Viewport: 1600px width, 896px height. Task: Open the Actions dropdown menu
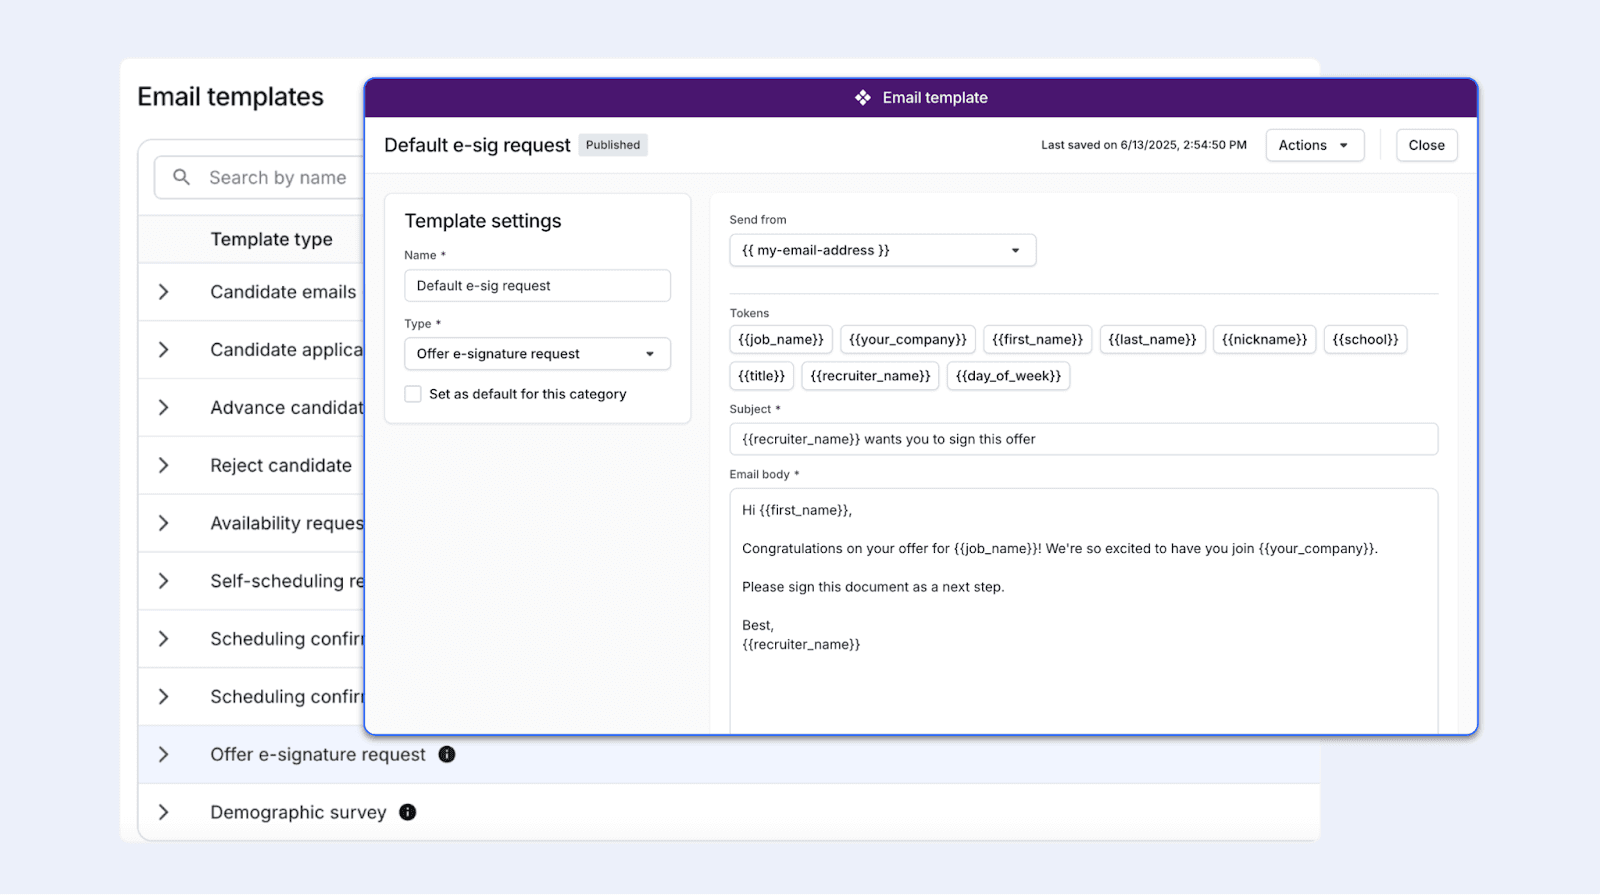coord(1314,145)
